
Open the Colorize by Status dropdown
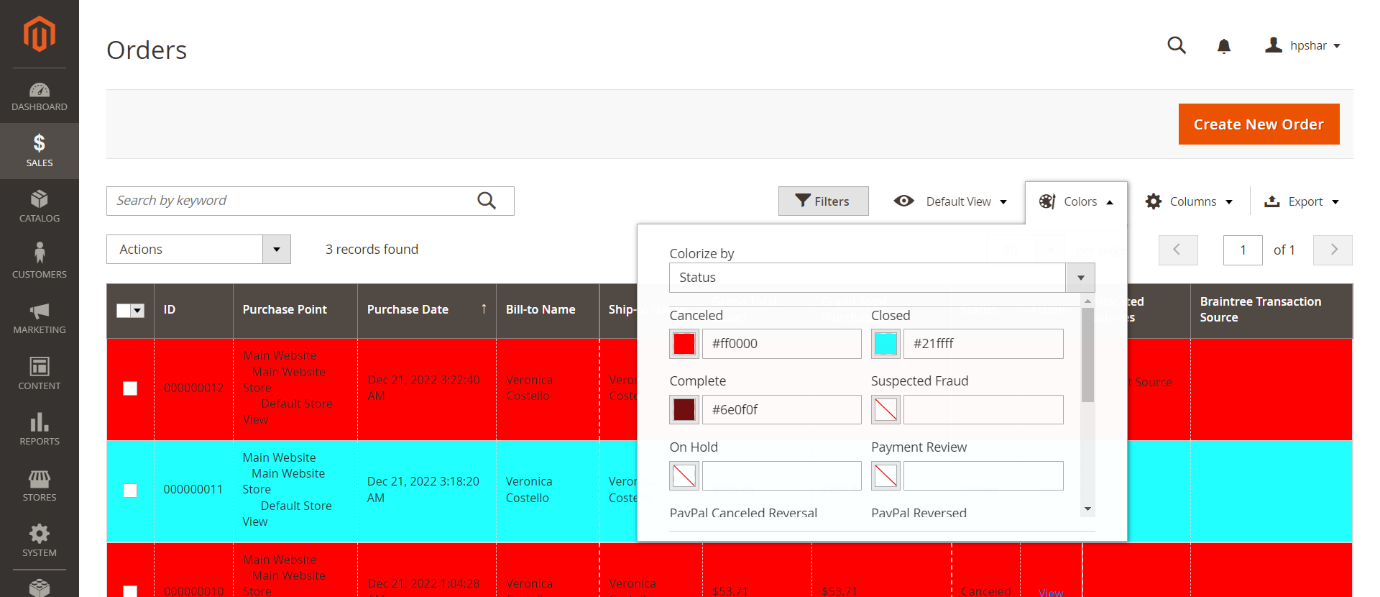pos(881,277)
